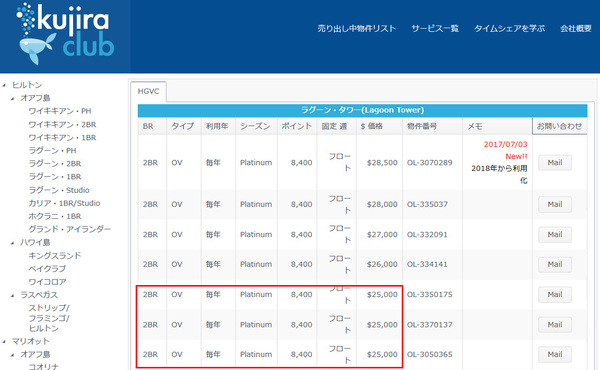Click property number OL-3070289
The width and height of the screenshot is (600, 370).
[430, 163]
